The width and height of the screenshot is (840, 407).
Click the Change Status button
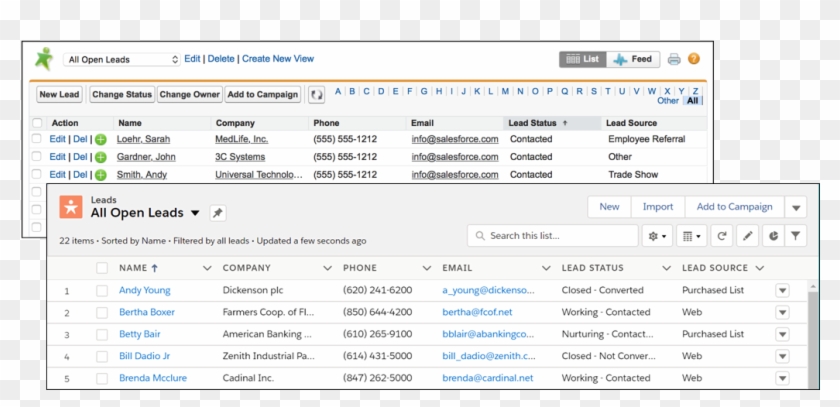tap(122, 95)
